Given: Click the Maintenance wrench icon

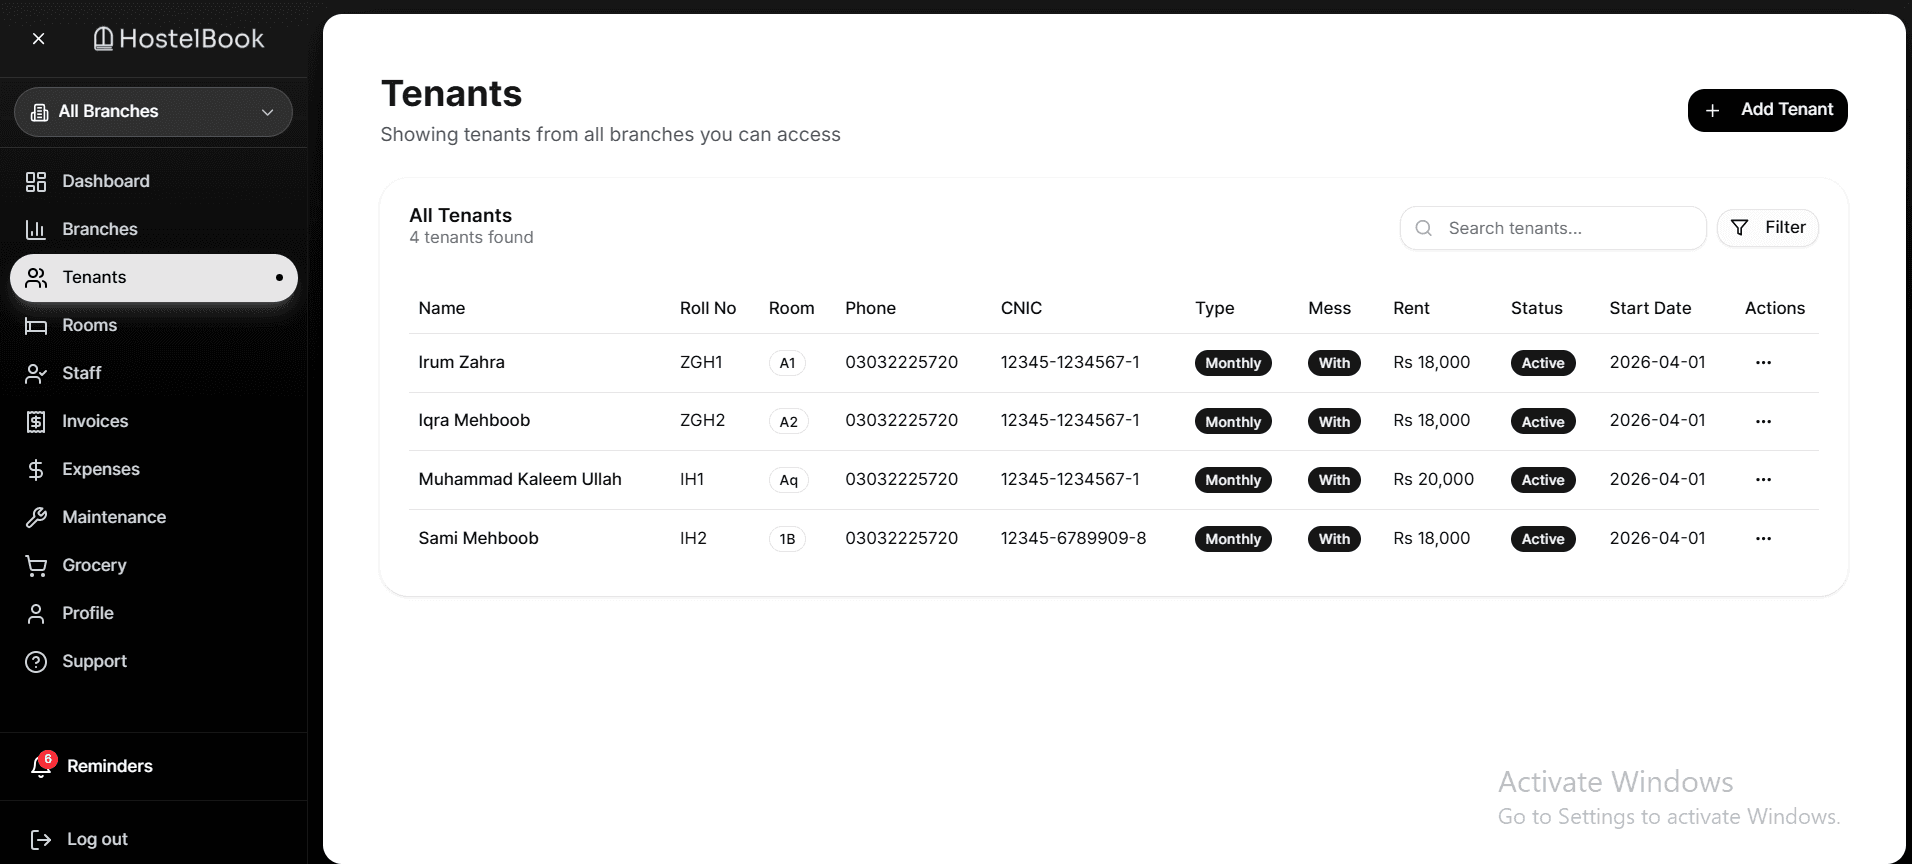Looking at the screenshot, I should point(36,518).
